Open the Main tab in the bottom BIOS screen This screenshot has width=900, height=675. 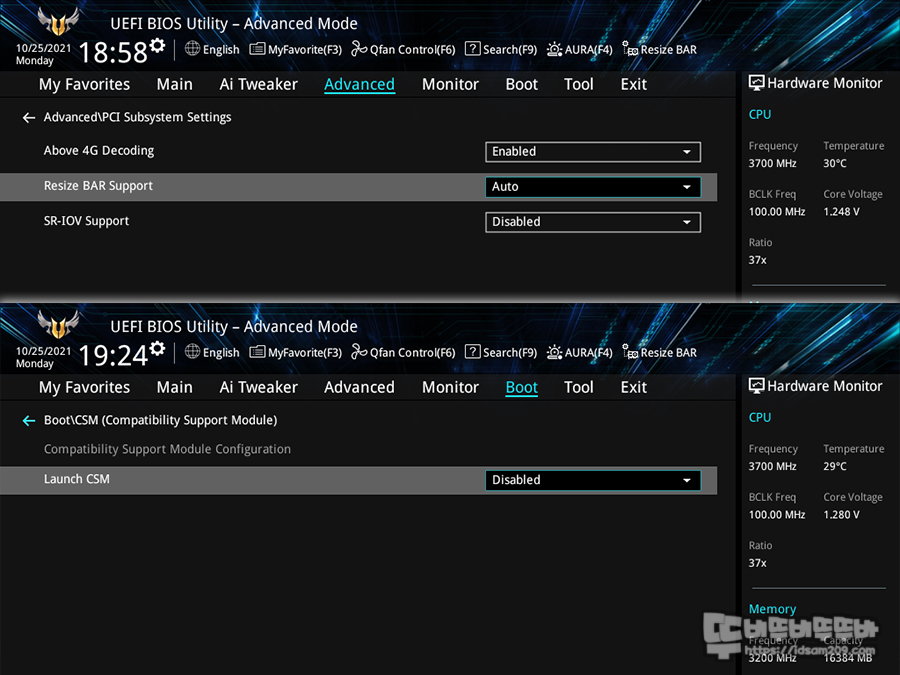174,387
